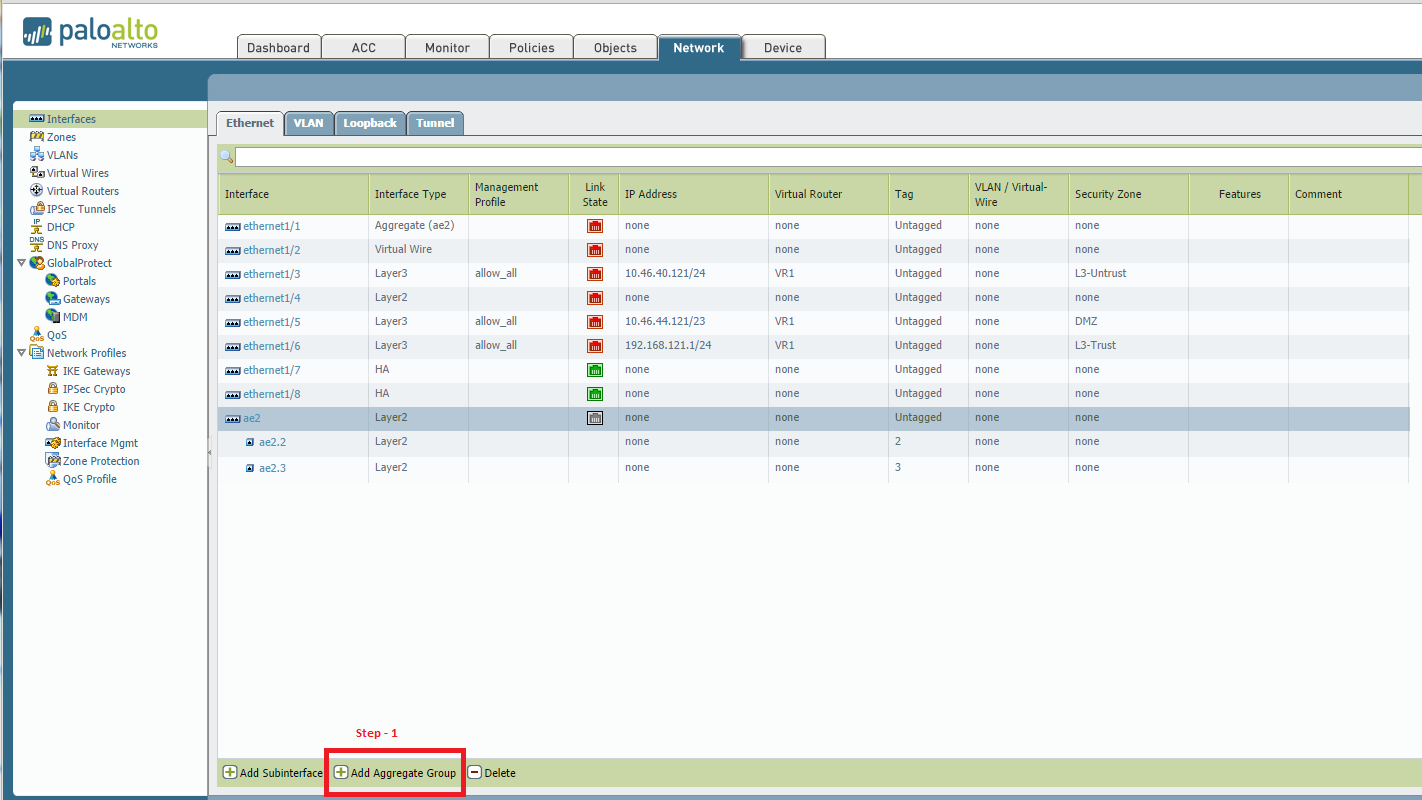Open the VLAN interfaces tab
The height and width of the screenshot is (800, 1422).
[x=308, y=123]
